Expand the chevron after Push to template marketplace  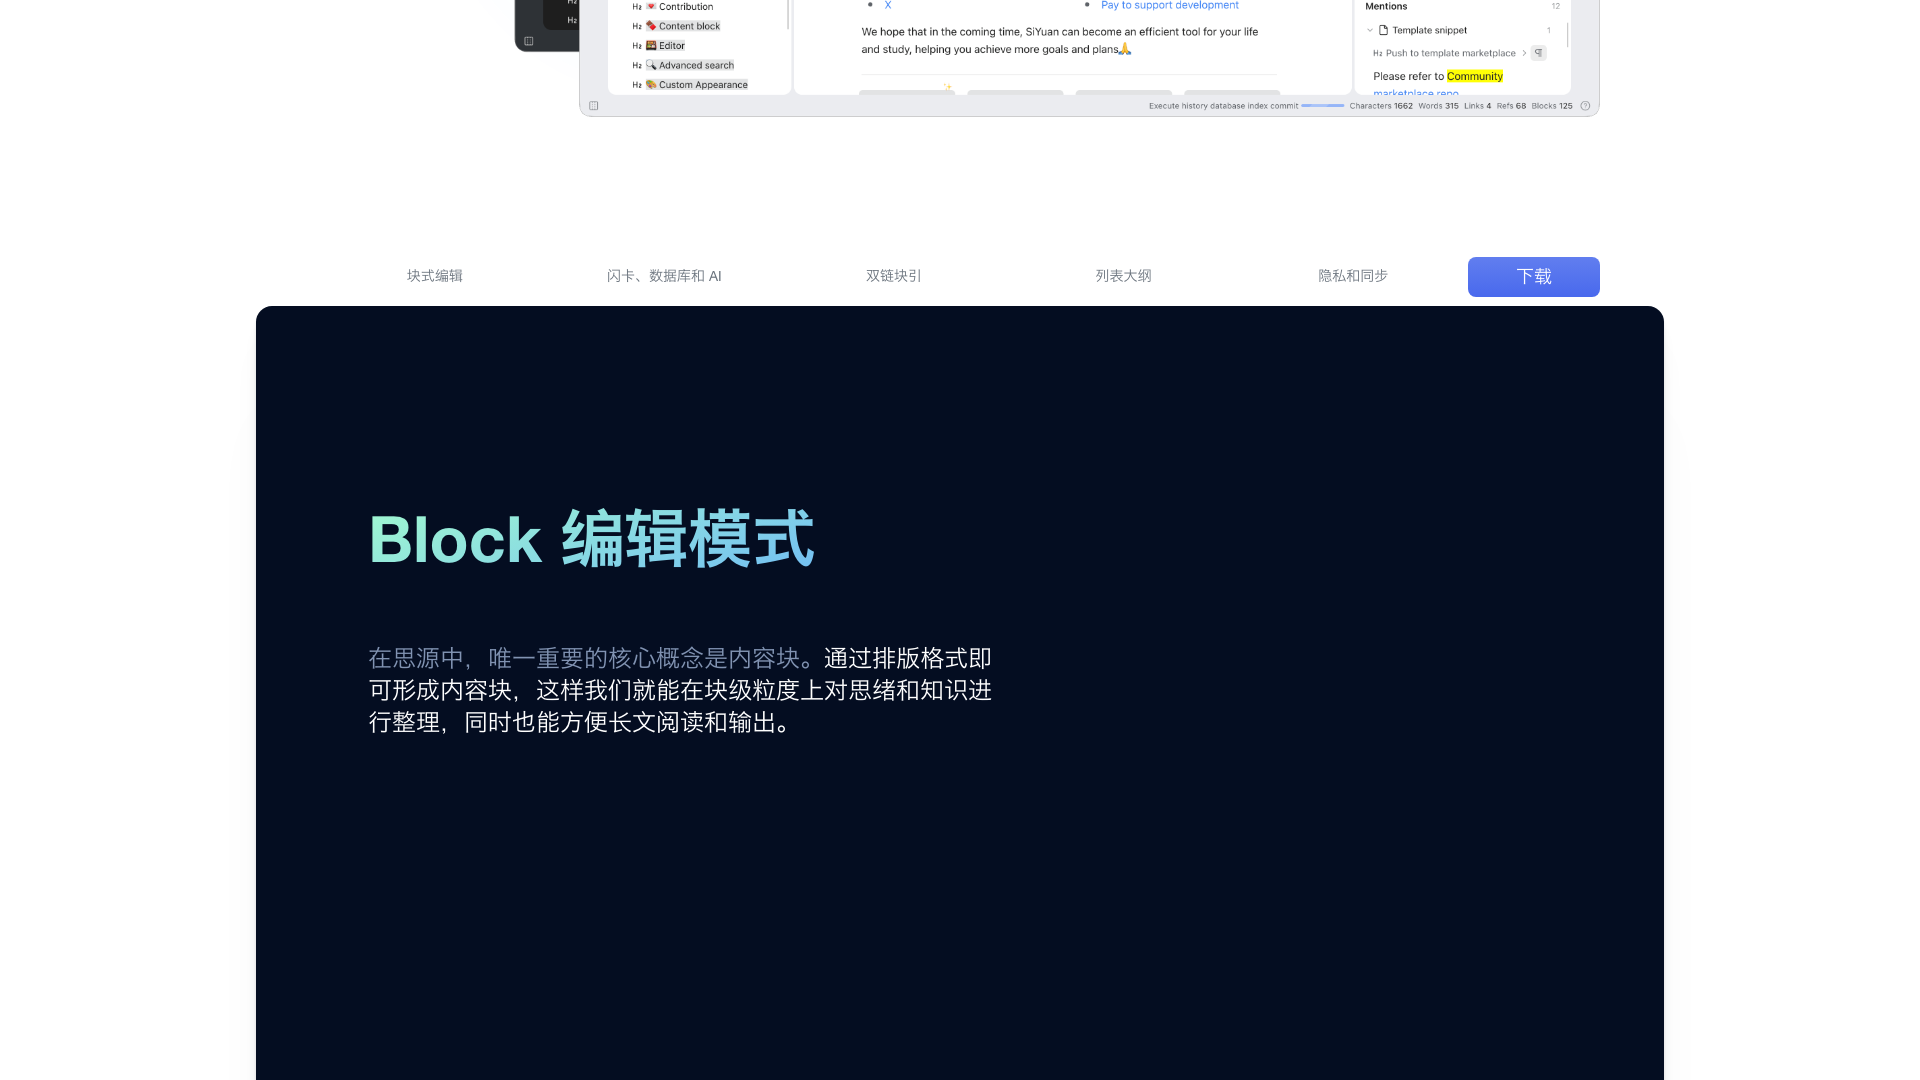tap(1524, 53)
